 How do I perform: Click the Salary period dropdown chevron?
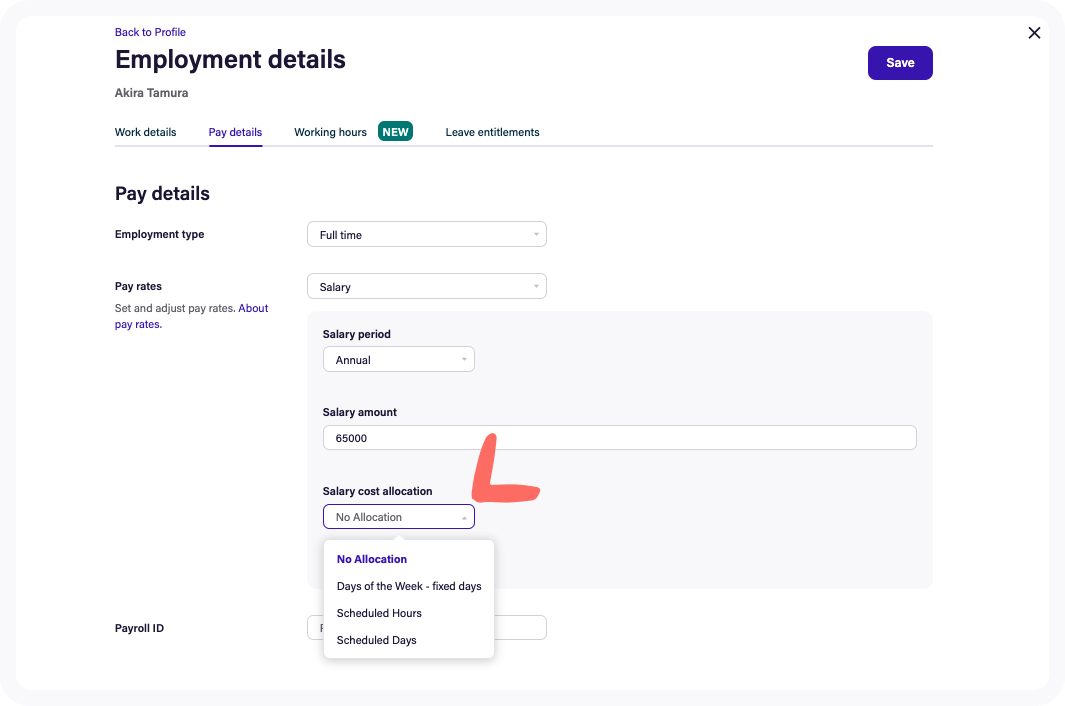pyautogui.click(x=463, y=358)
